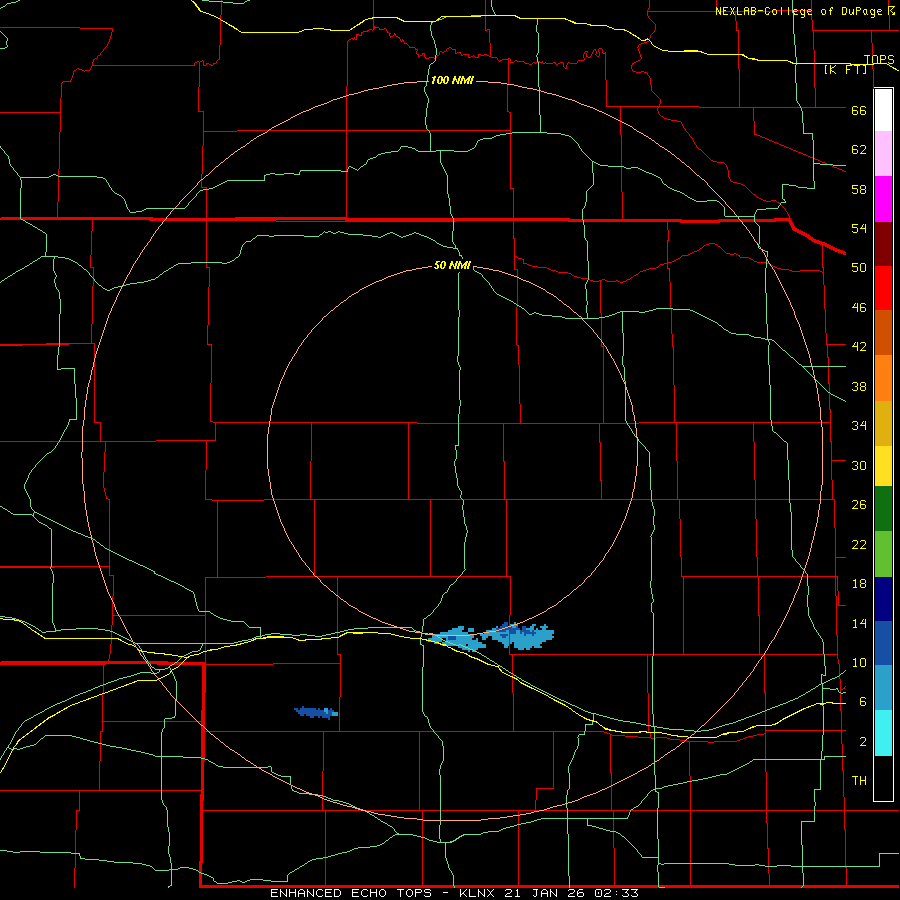Click the "62" legend label
Viewport: 900px width, 900px height.
click(x=859, y=150)
